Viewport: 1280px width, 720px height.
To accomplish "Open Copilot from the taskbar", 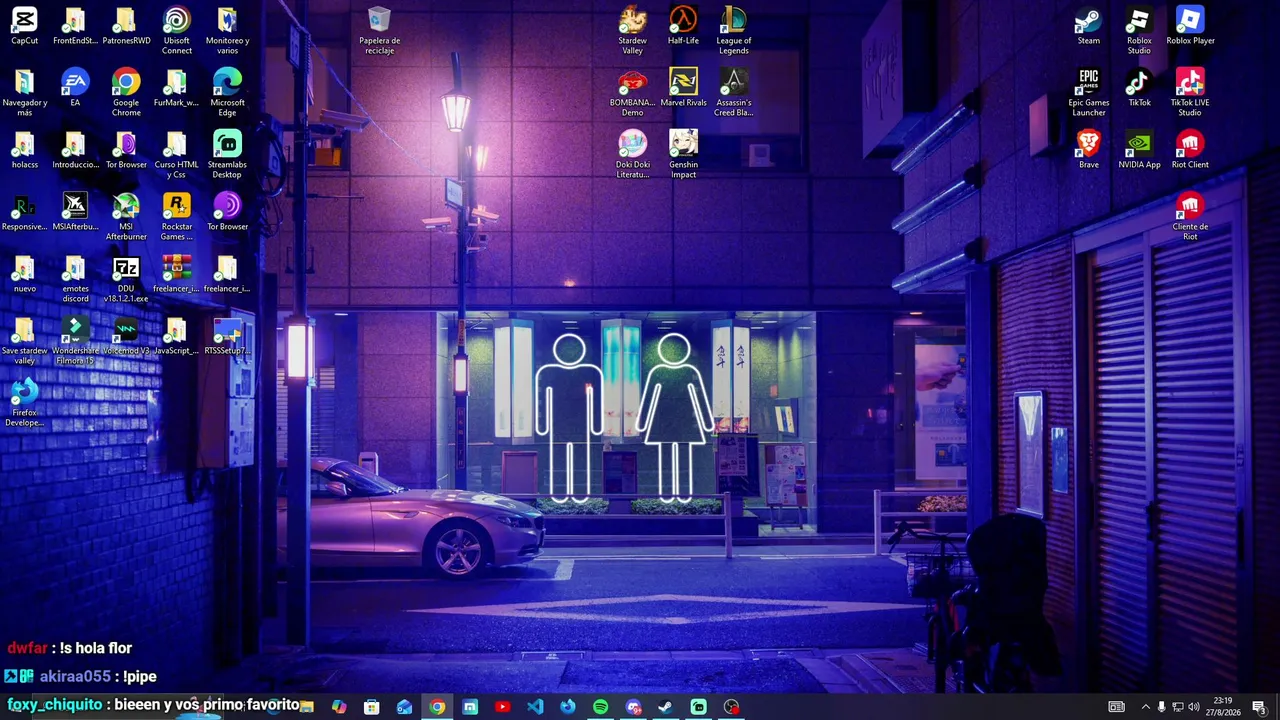I will tap(339, 707).
